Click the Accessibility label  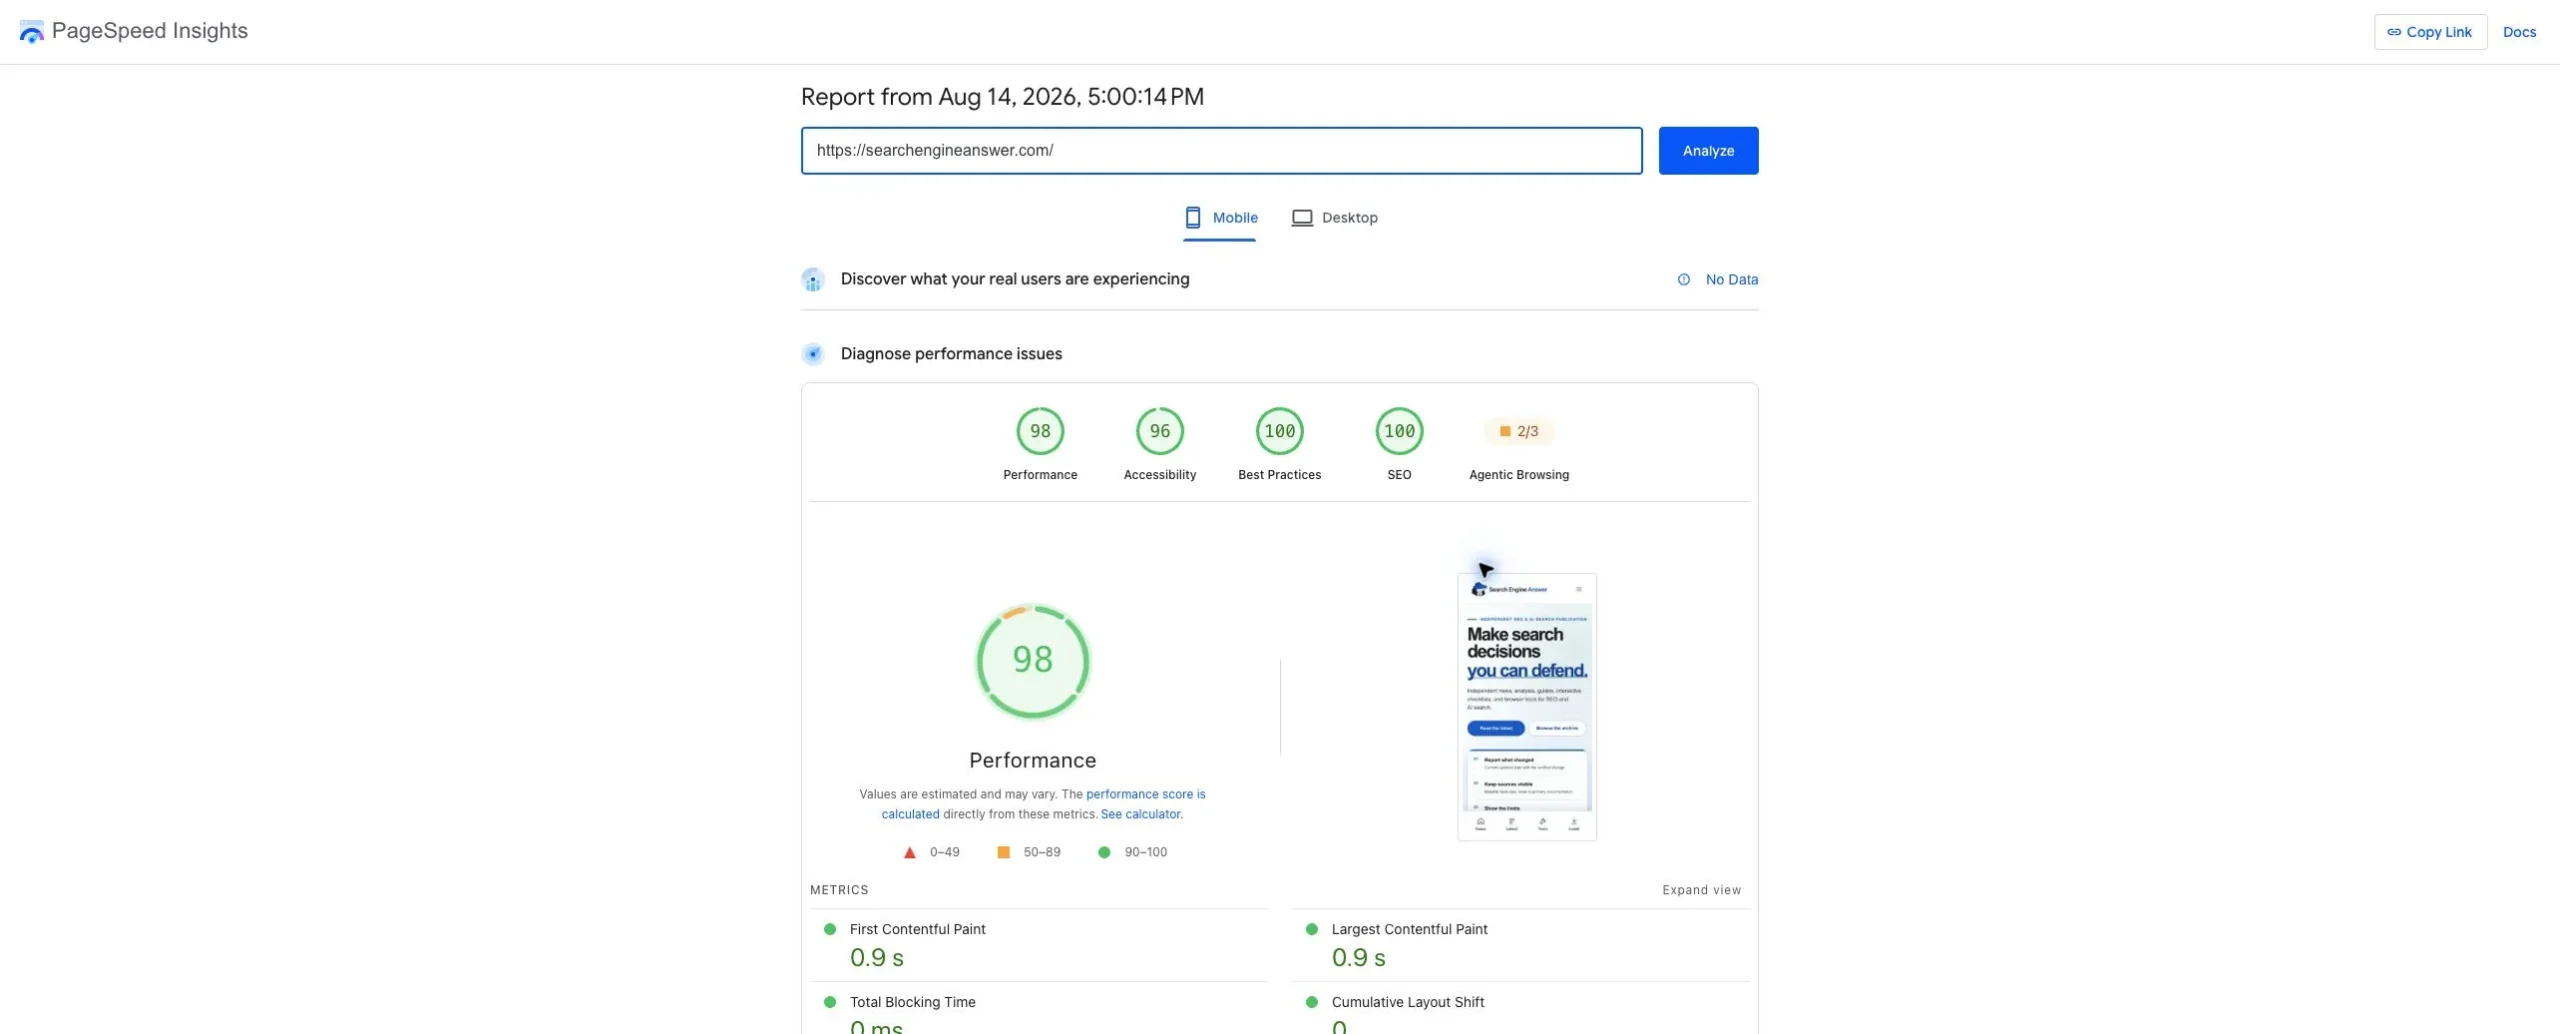coord(1159,475)
